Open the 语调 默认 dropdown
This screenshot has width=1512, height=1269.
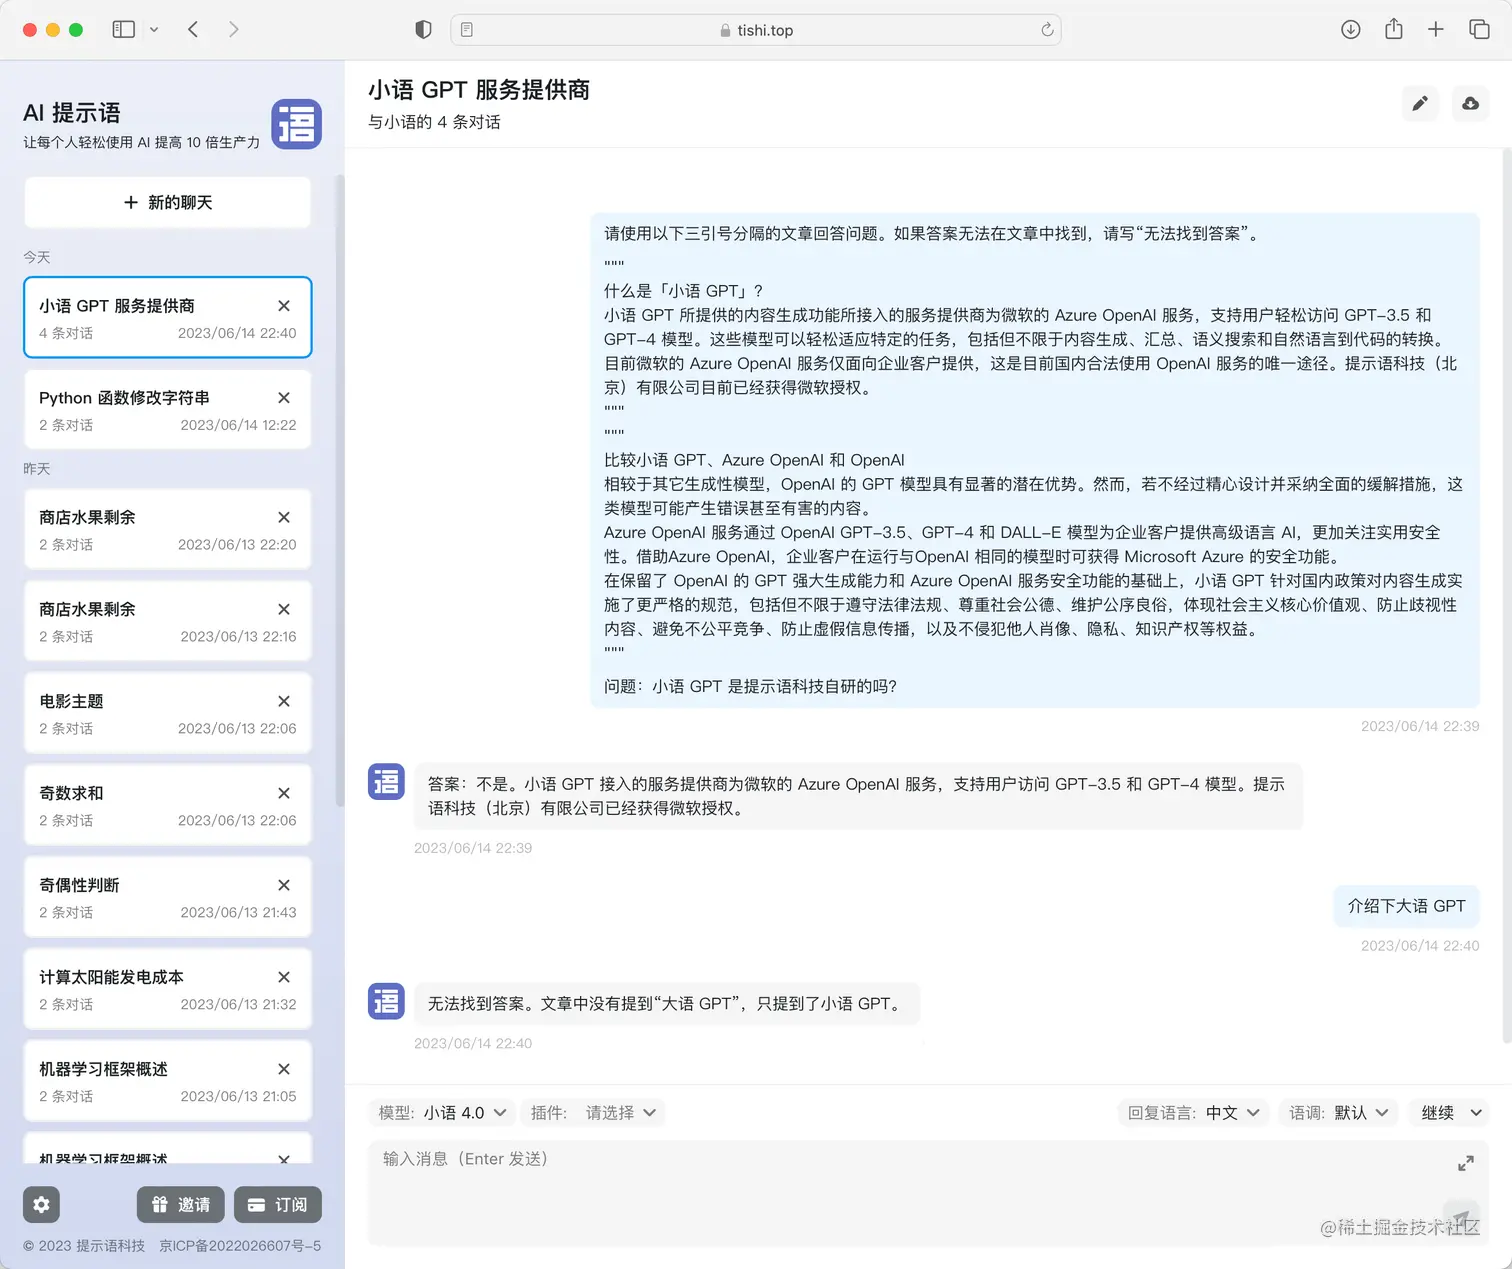1338,1113
